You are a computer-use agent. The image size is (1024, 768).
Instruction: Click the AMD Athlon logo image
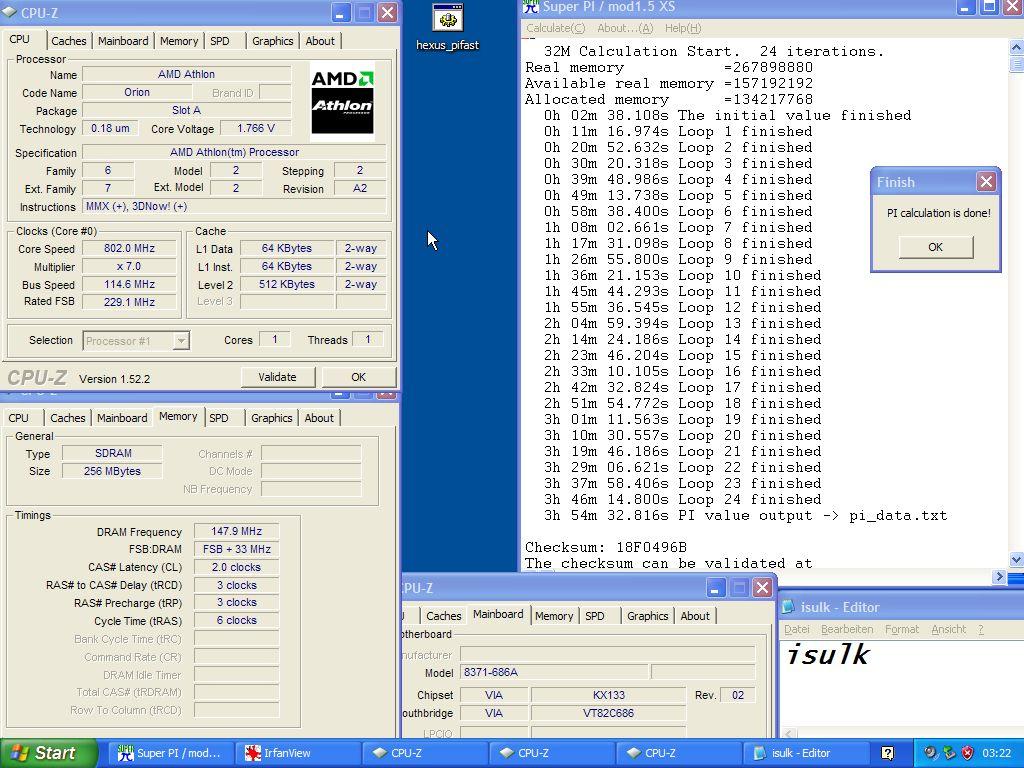tap(342, 102)
